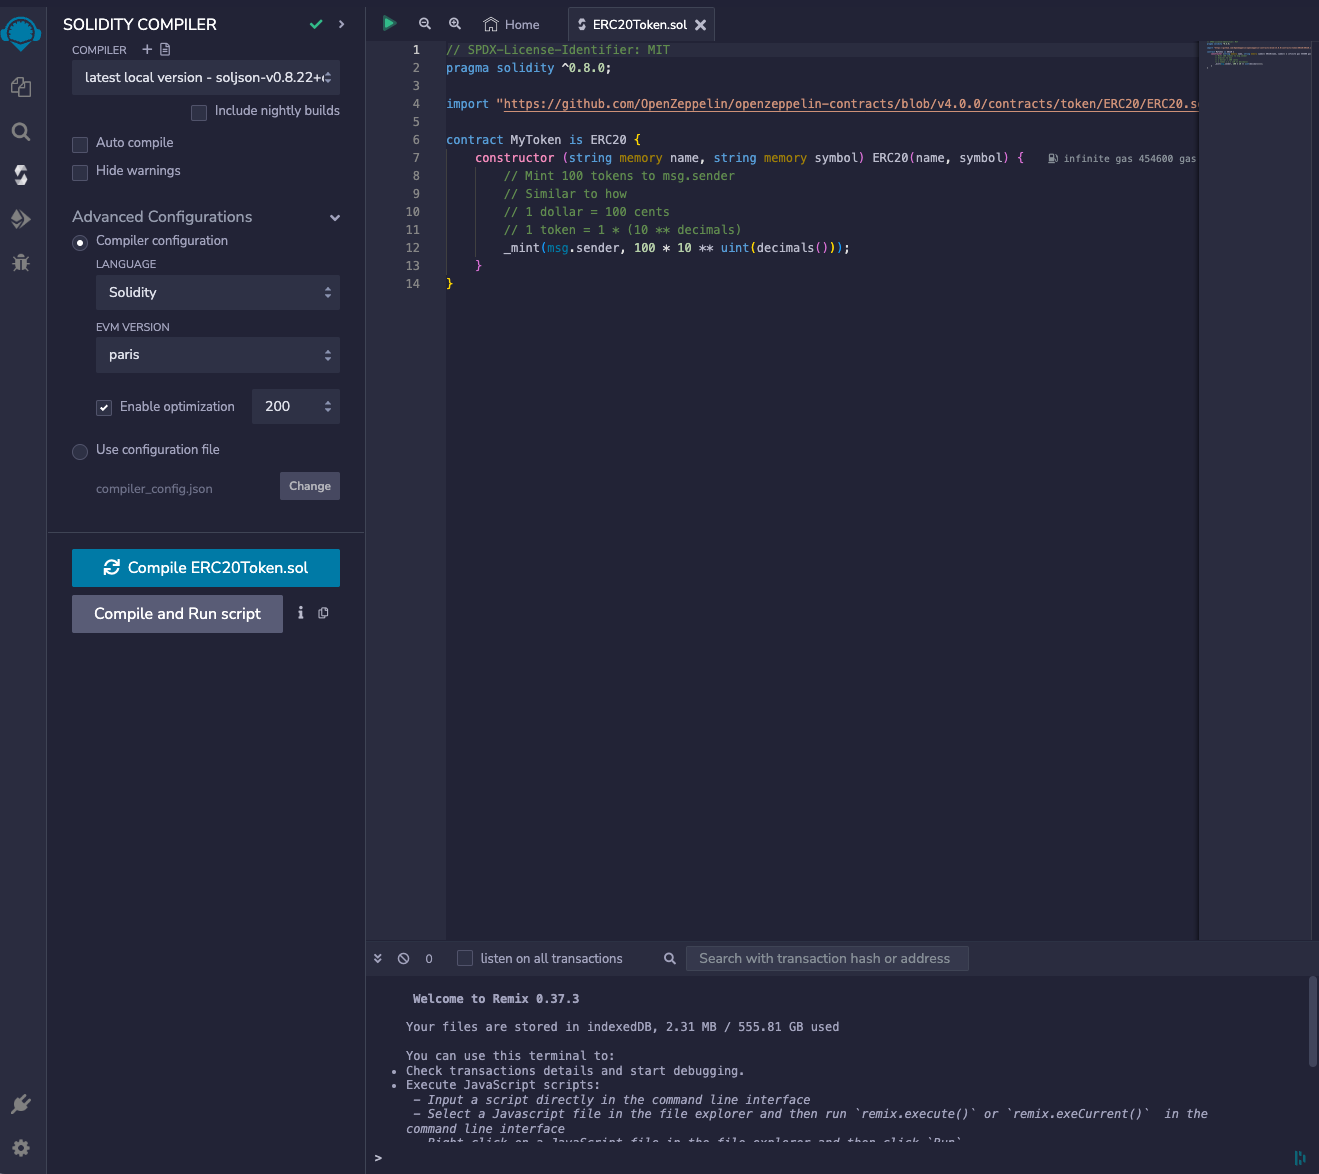The width and height of the screenshot is (1319, 1174).
Task: Click the 'Welcome to Remix 0.37.3' text
Action: (496, 999)
